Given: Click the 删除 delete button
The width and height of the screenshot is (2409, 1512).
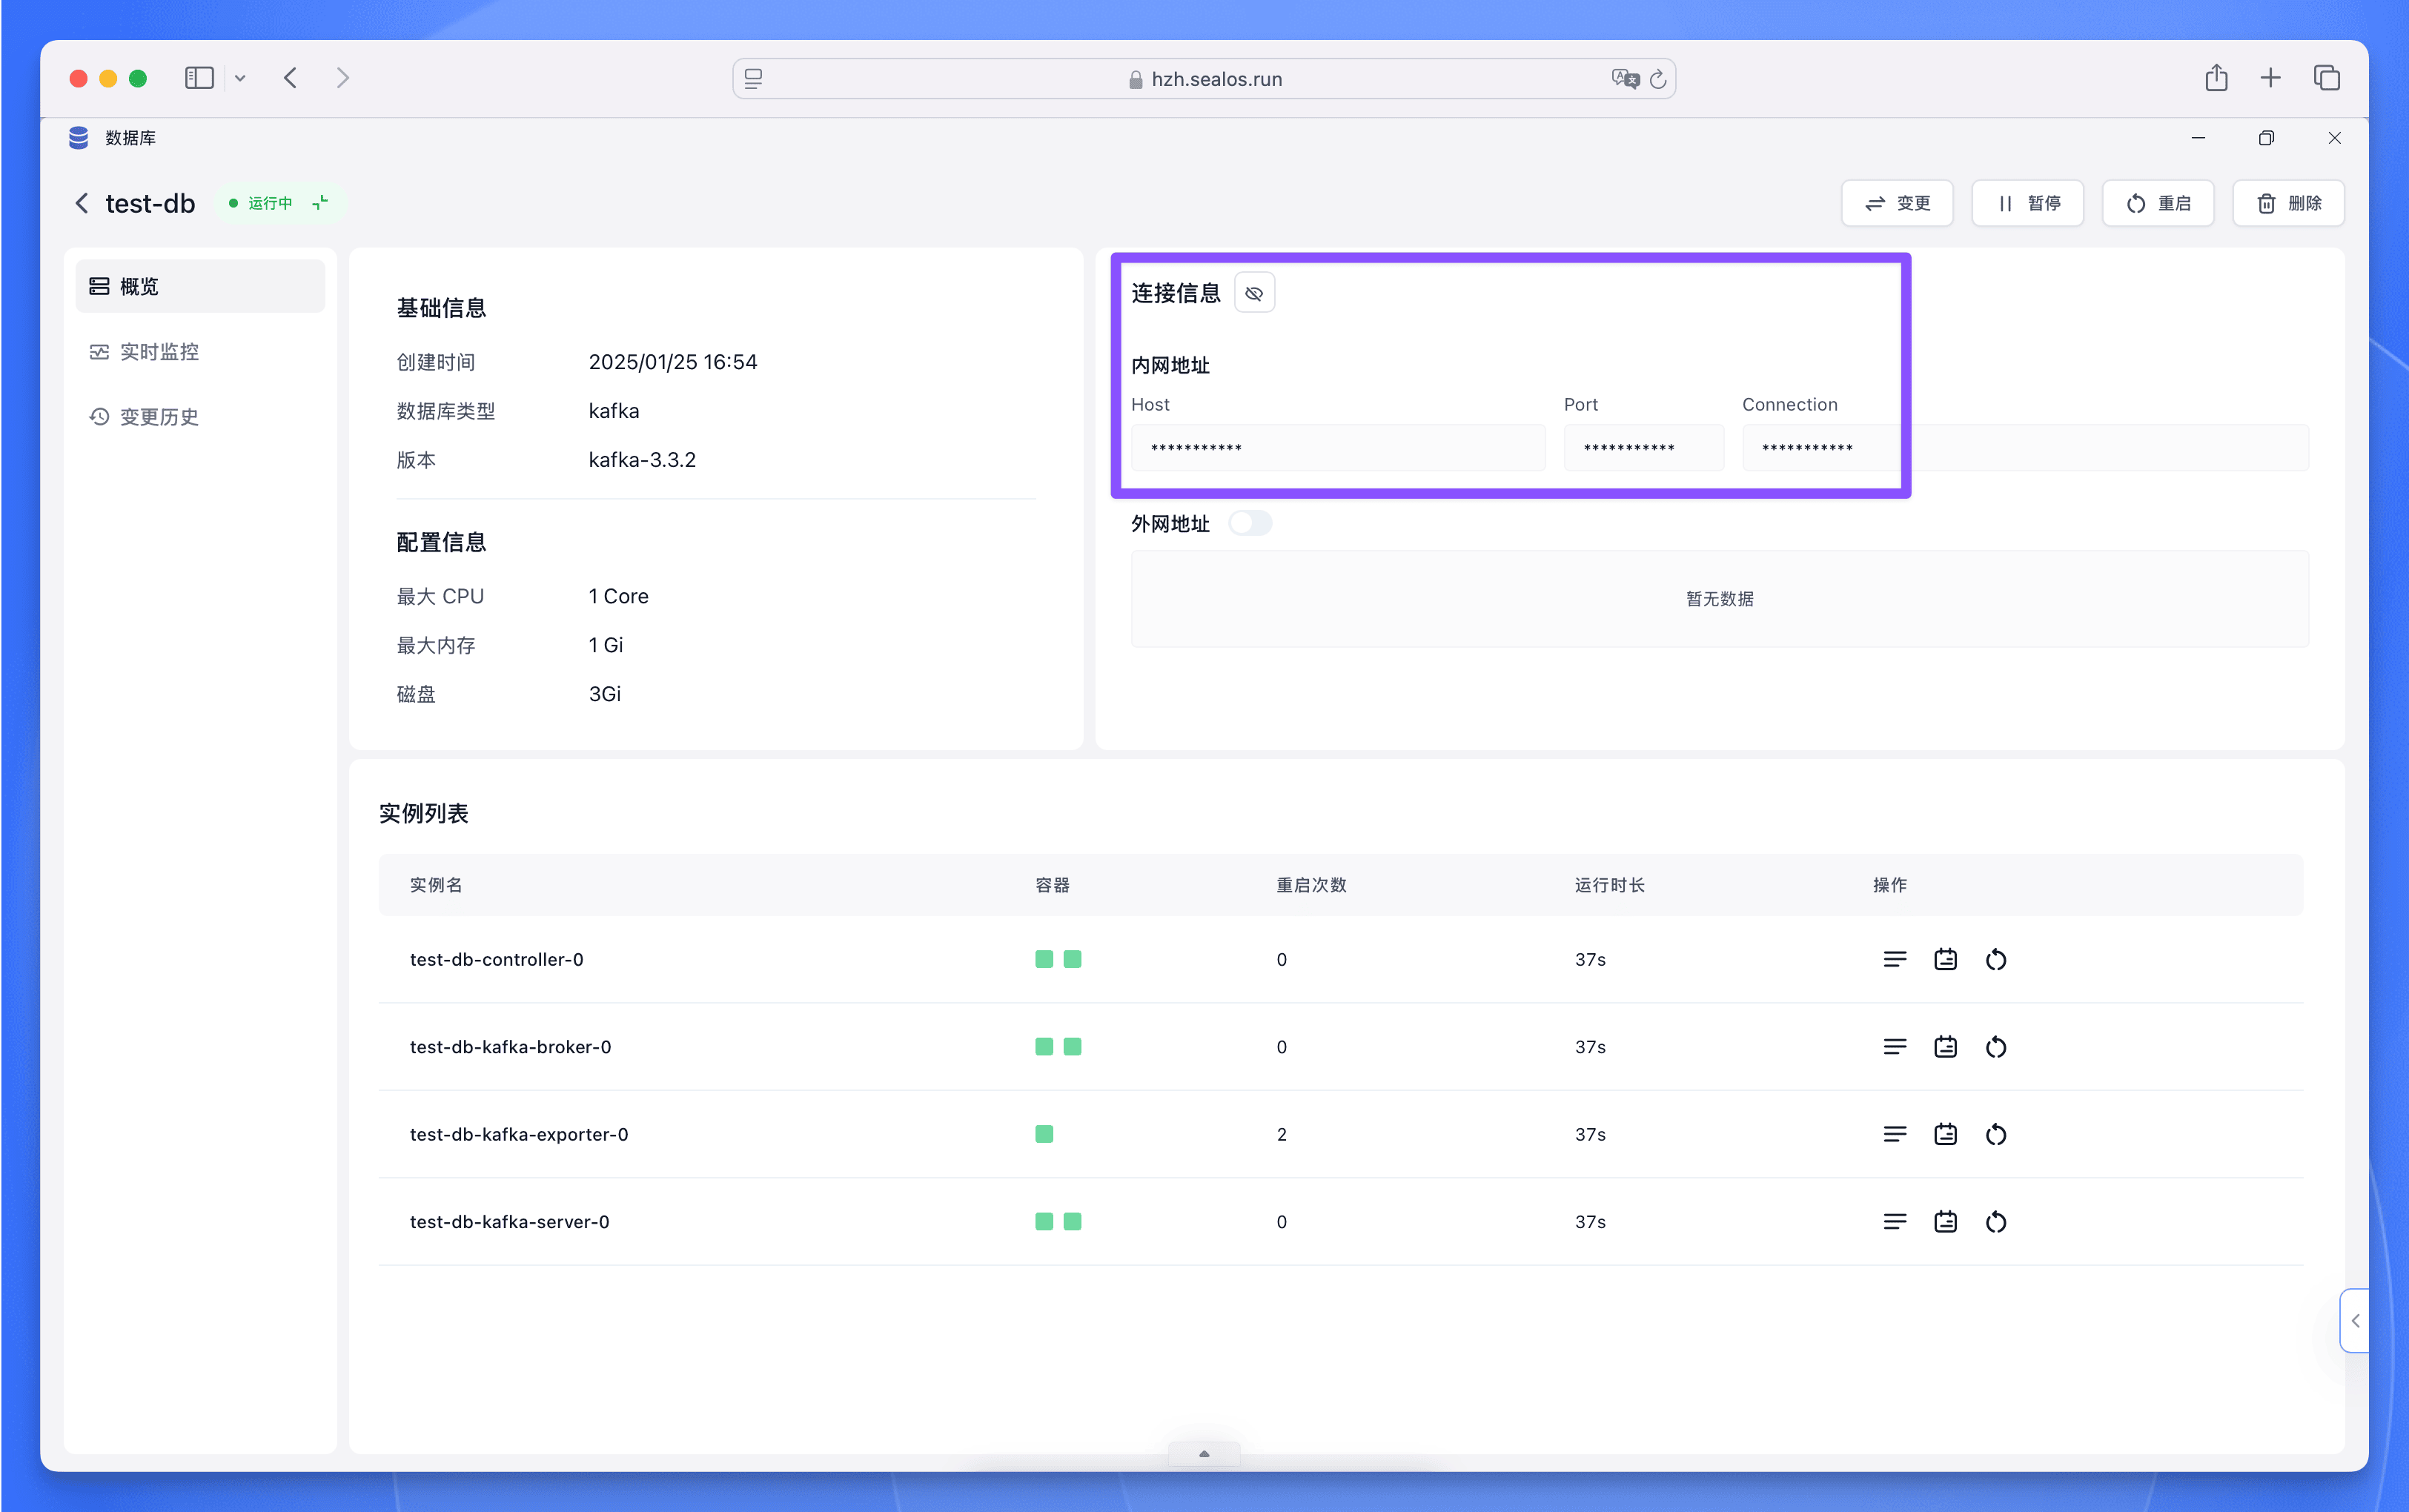Looking at the screenshot, I should [2288, 203].
